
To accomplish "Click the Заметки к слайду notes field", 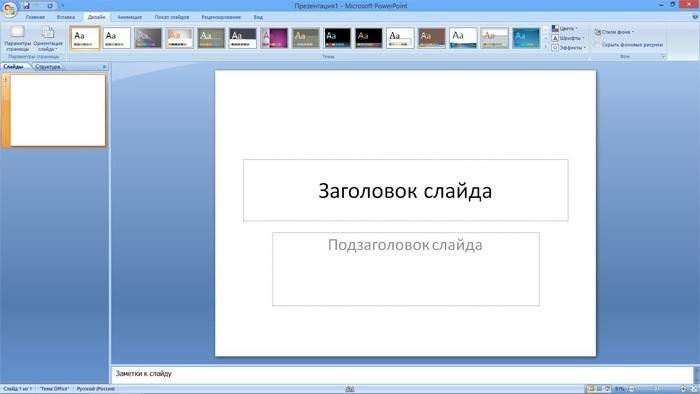I will pos(402,374).
